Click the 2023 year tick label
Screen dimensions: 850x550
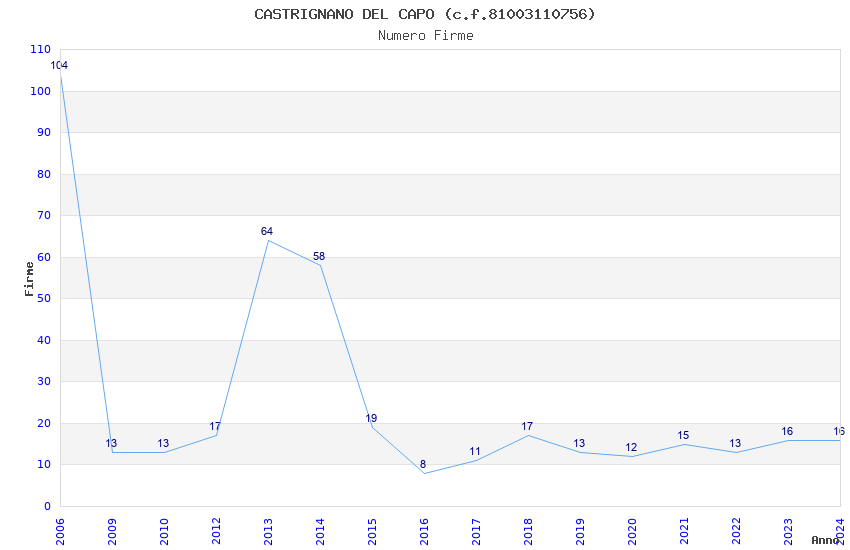(x=788, y=532)
